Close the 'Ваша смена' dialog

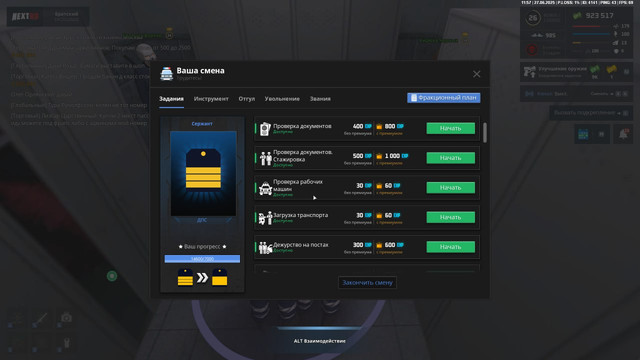click(x=476, y=74)
